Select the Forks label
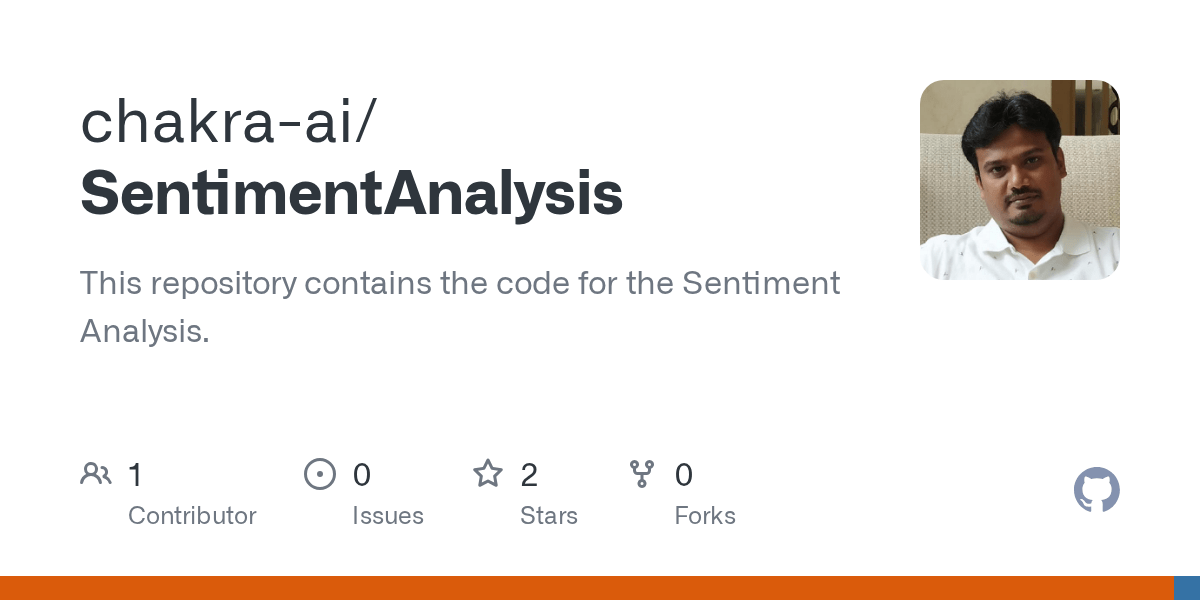Viewport: 1200px width, 600px height. click(705, 516)
